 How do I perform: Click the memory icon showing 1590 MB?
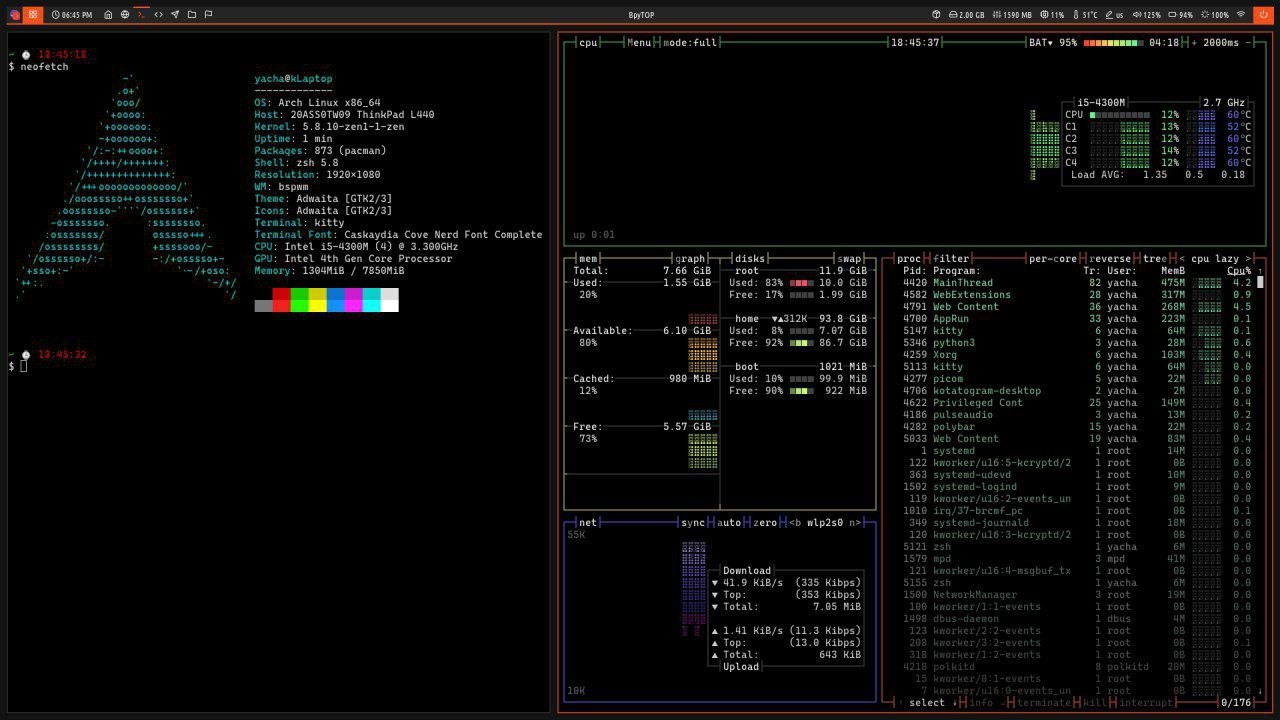[x=999, y=15]
